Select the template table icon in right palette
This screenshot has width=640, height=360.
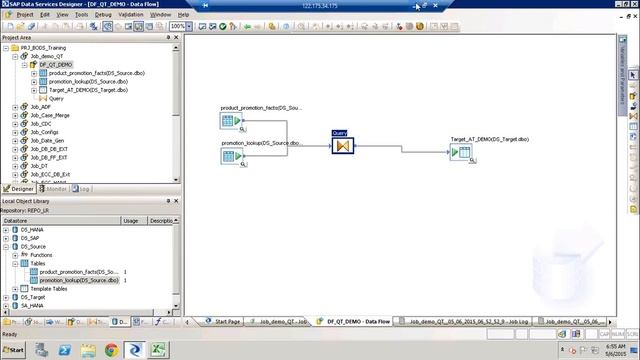pos(633,127)
